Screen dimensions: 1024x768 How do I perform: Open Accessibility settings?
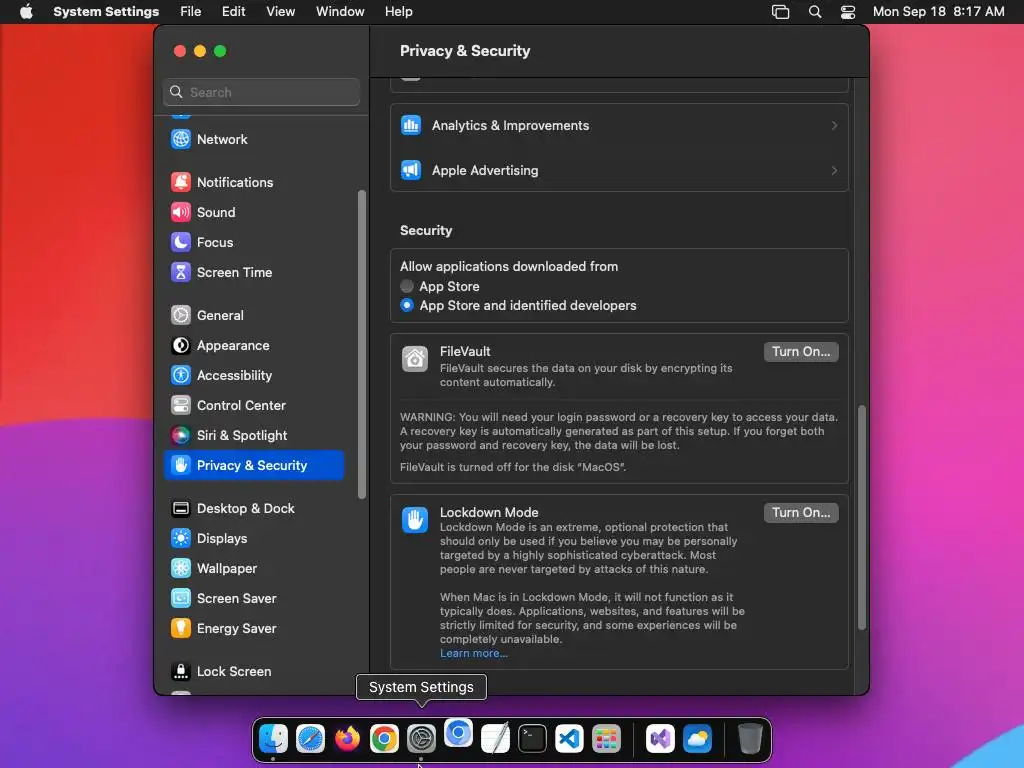pyautogui.click(x=254, y=376)
